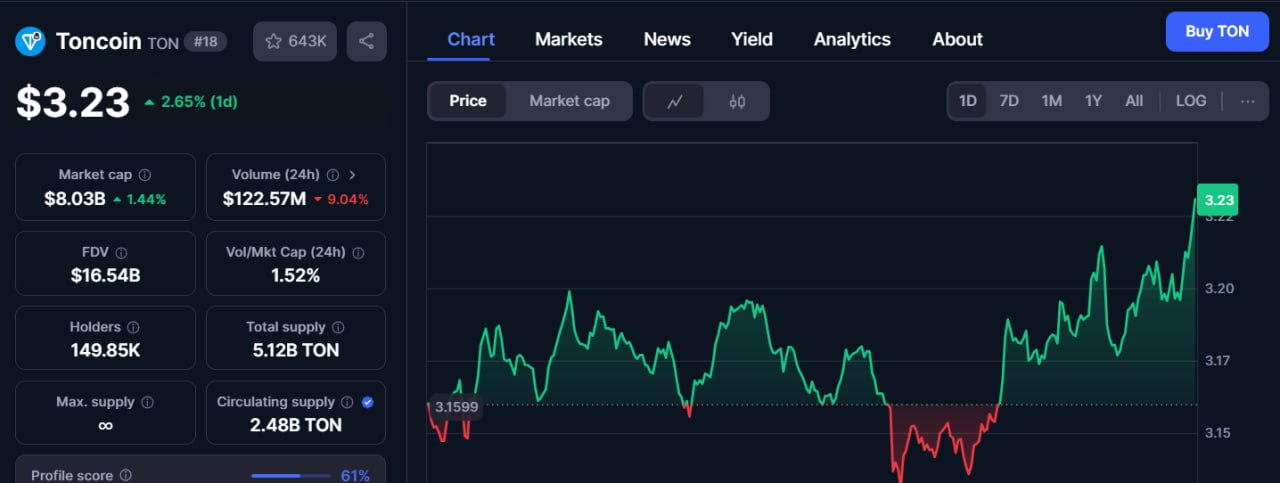
Task: Click the $16.54B FDV value
Action: click(105, 275)
